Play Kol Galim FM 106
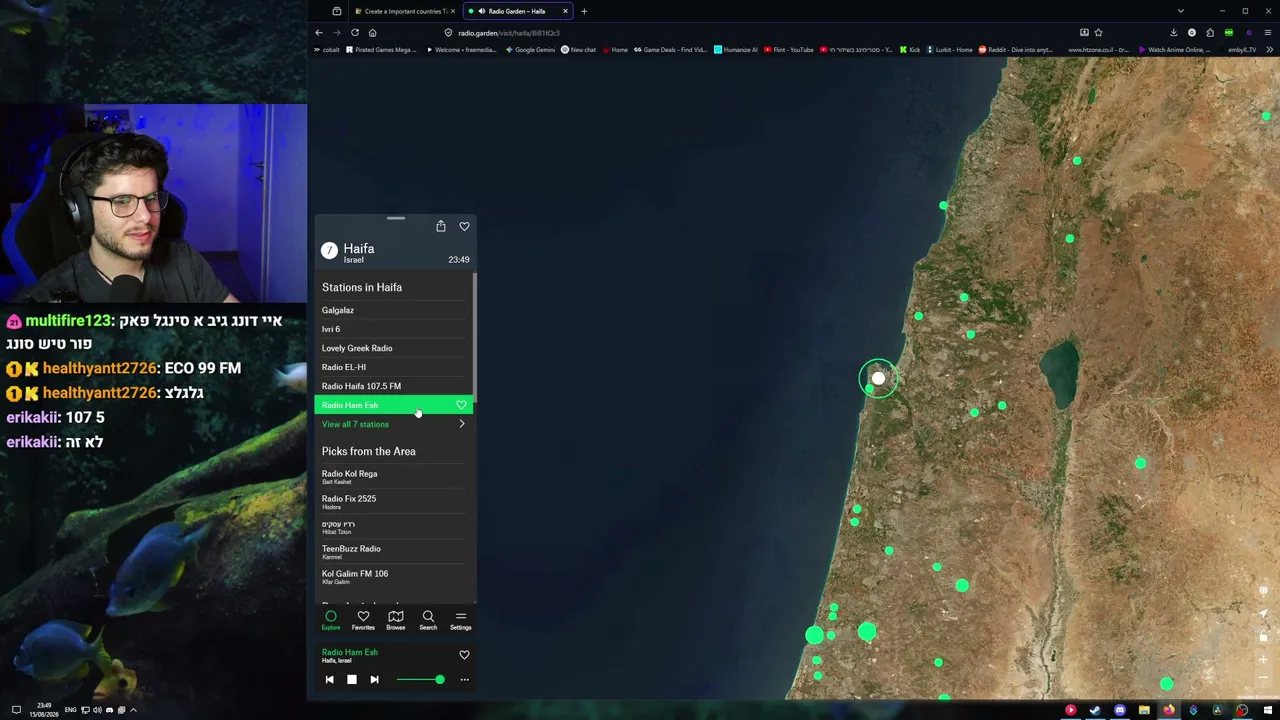 pos(393,577)
